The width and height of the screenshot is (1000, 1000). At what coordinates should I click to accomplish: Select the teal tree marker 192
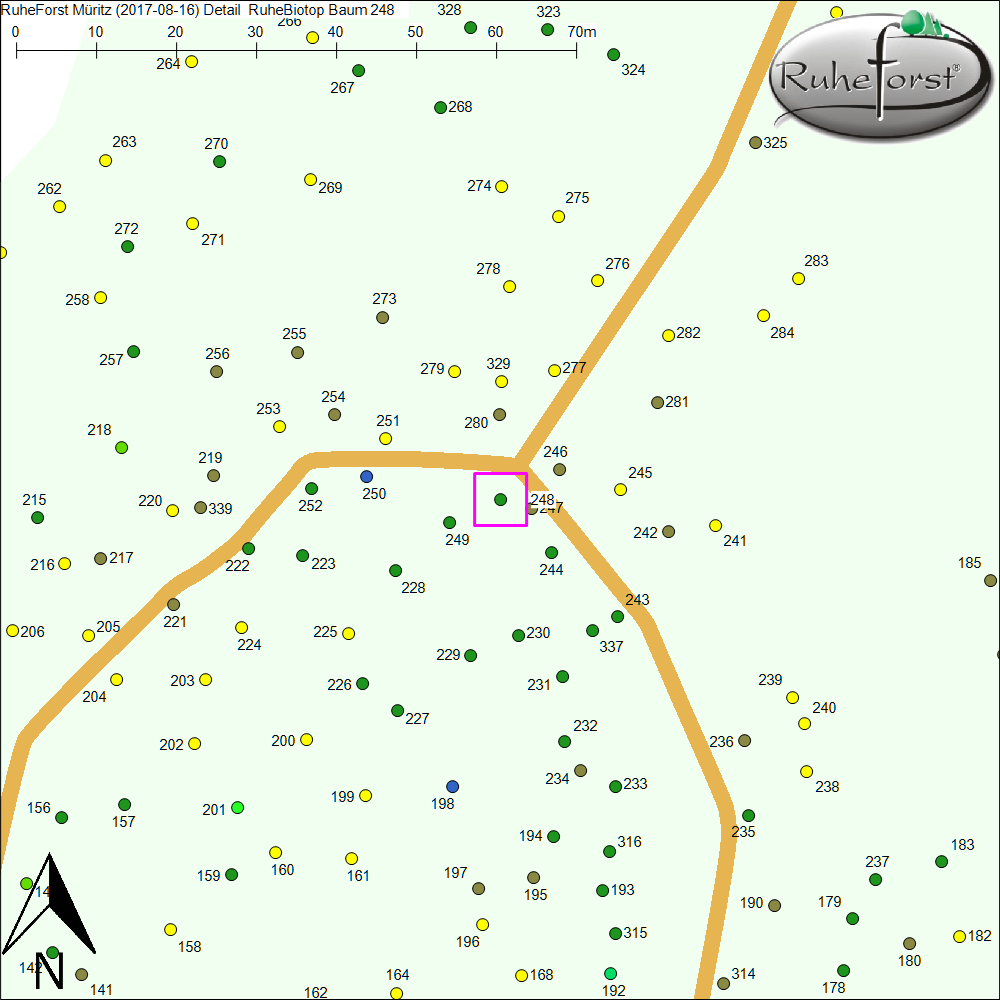coord(611,974)
